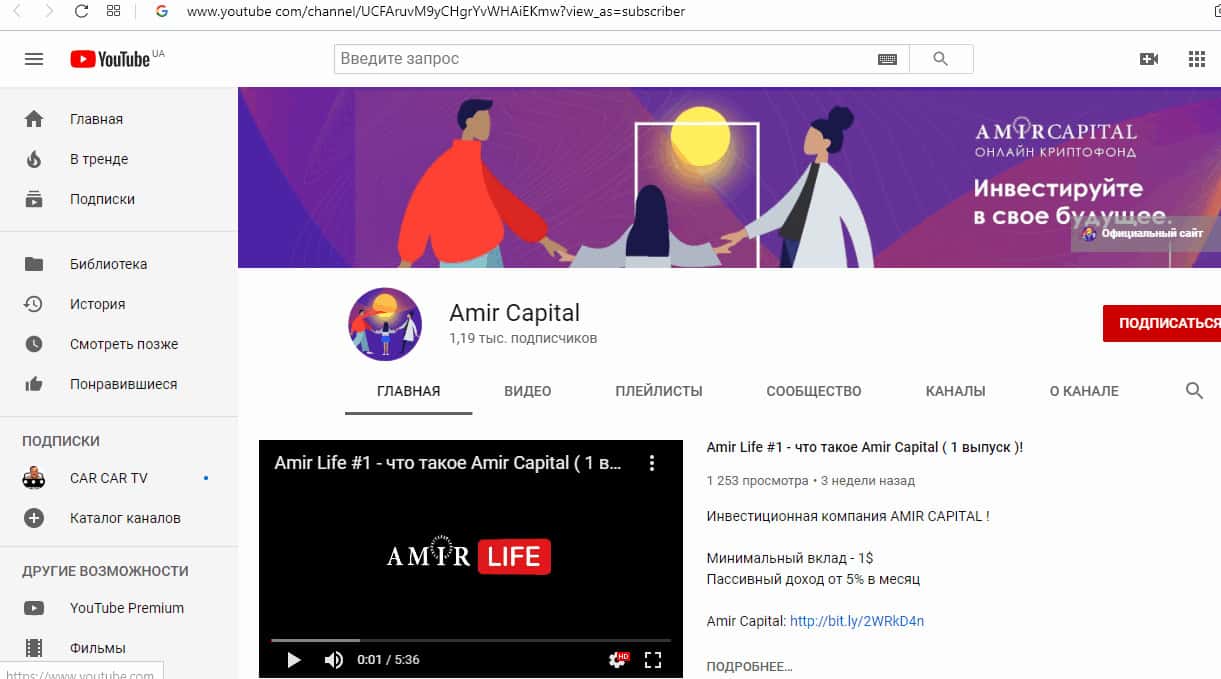Click the magnifier search button
The width and height of the screenshot is (1221, 679).
[940, 59]
